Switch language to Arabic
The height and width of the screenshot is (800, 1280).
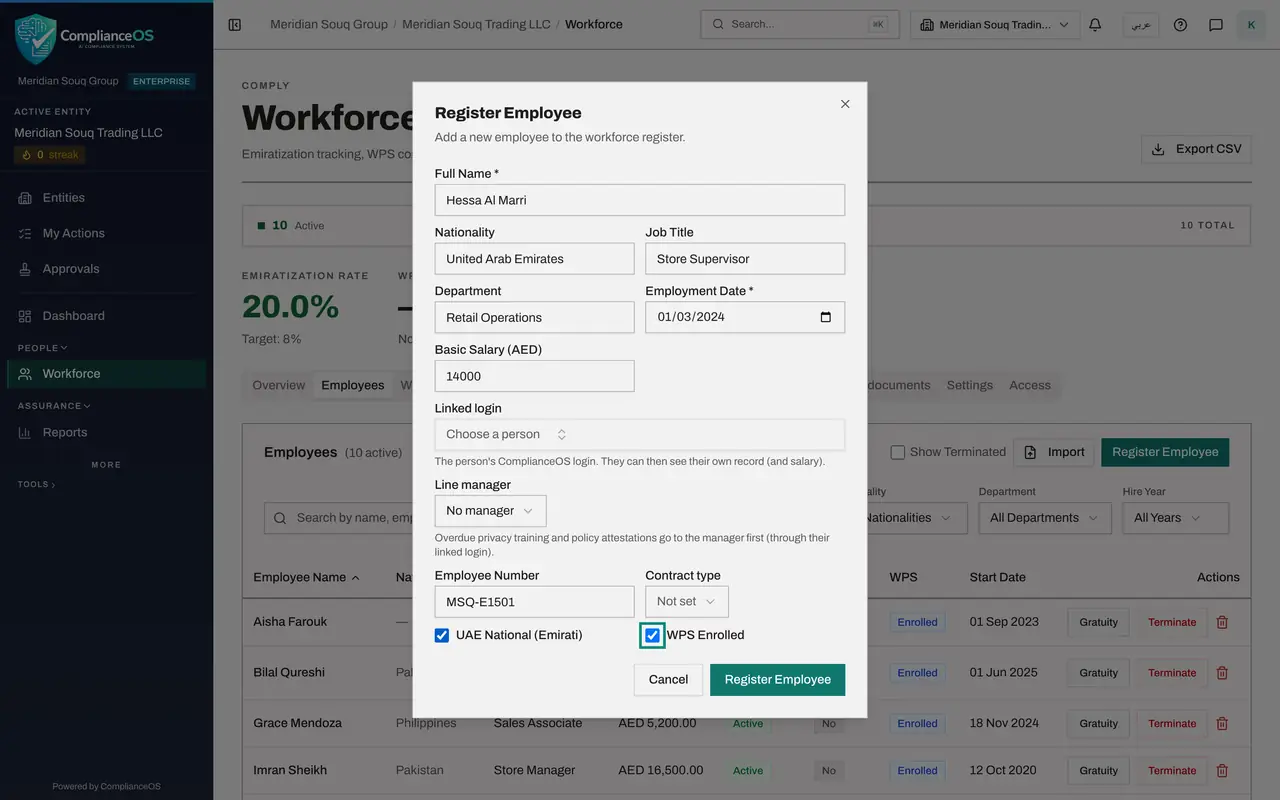(x=1141, y=25)
